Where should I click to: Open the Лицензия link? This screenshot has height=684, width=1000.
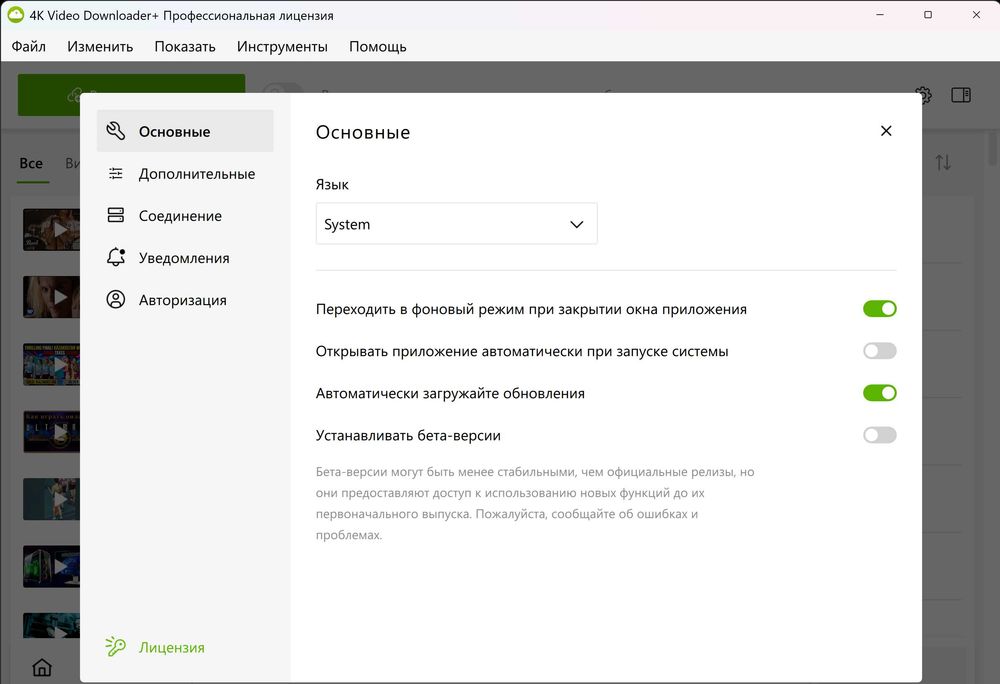pos(172,648)
